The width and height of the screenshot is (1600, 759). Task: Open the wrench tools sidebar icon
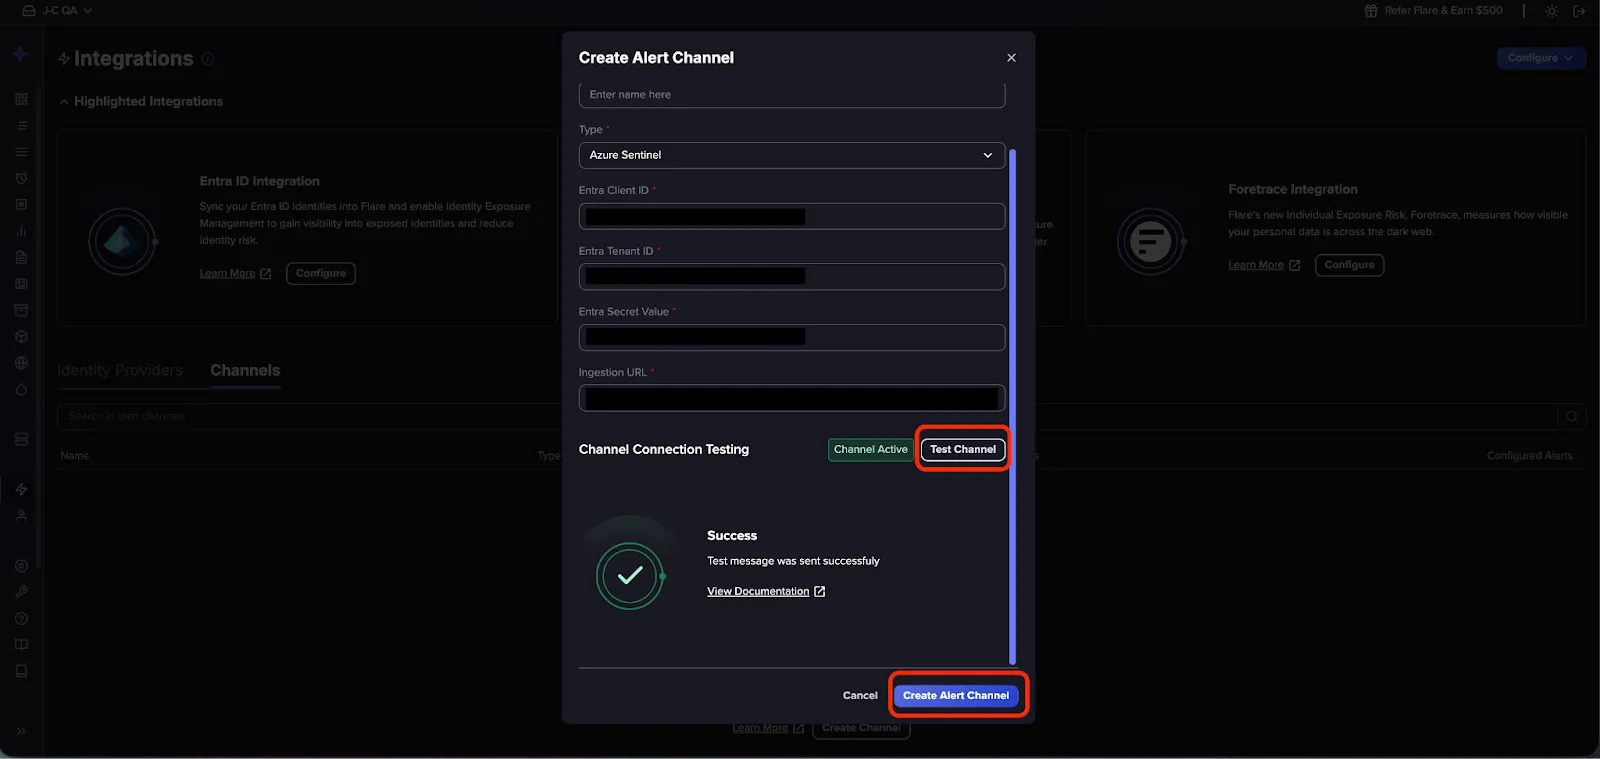pos(21,592)
